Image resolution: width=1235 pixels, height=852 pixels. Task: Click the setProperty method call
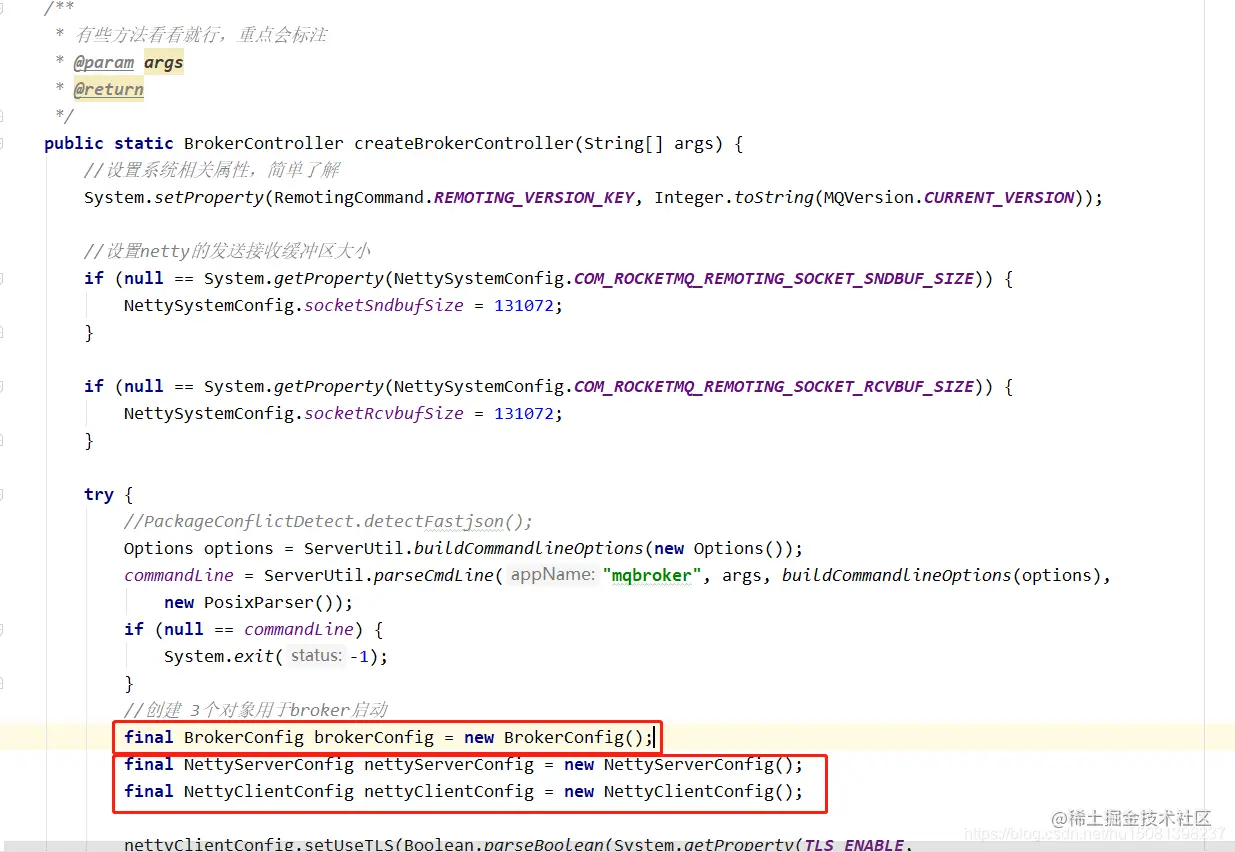209,197
